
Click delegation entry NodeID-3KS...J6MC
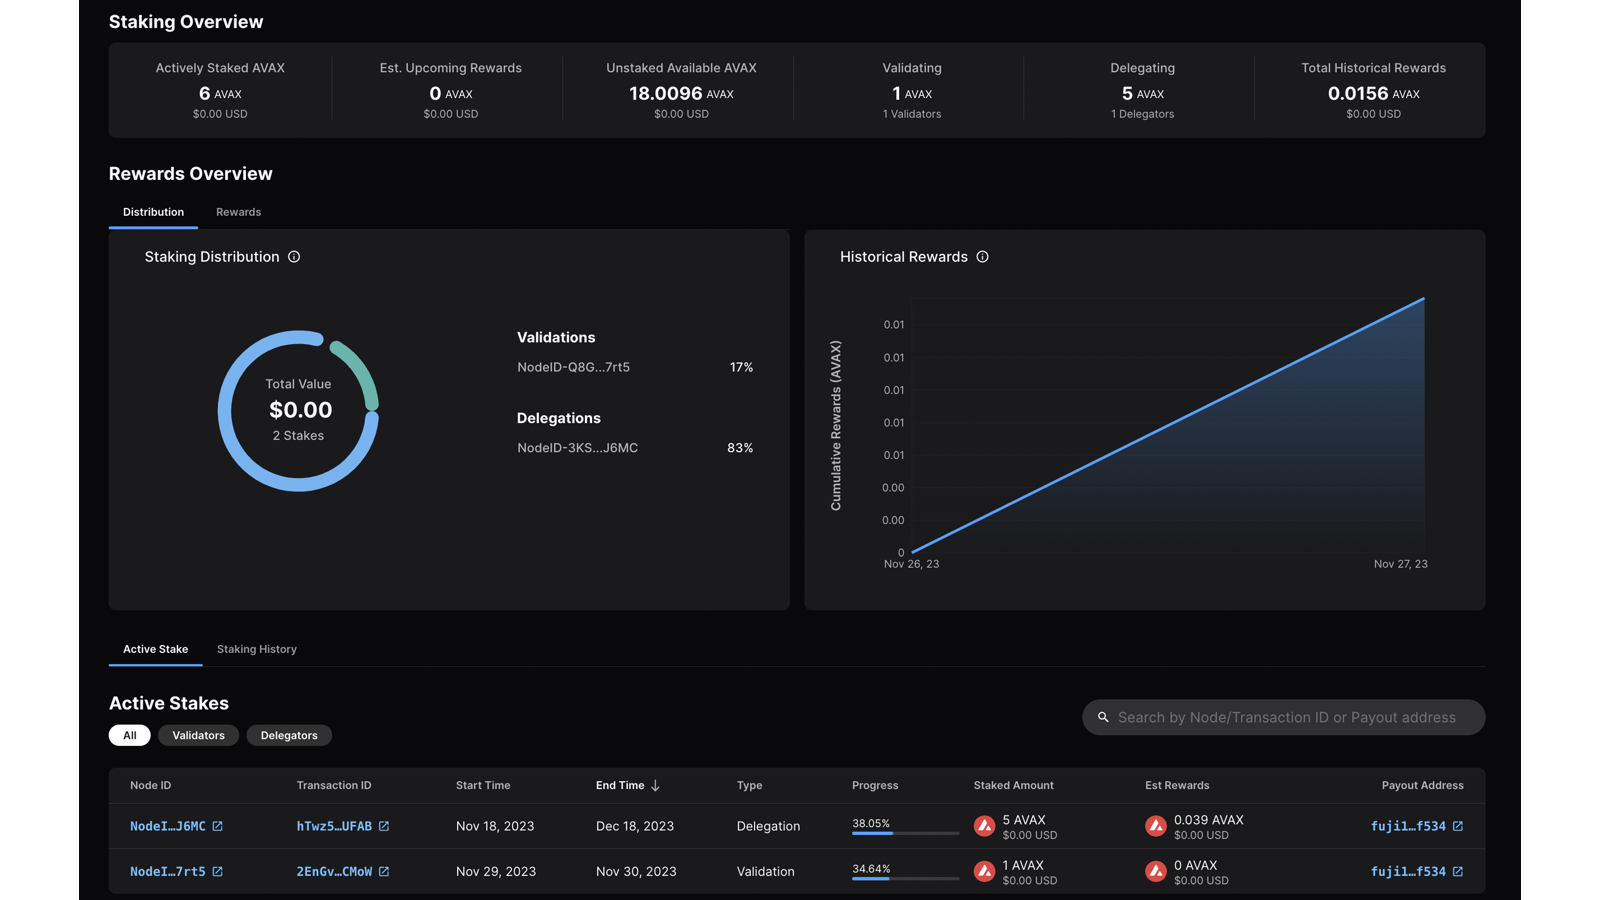(x=577, y=448)
